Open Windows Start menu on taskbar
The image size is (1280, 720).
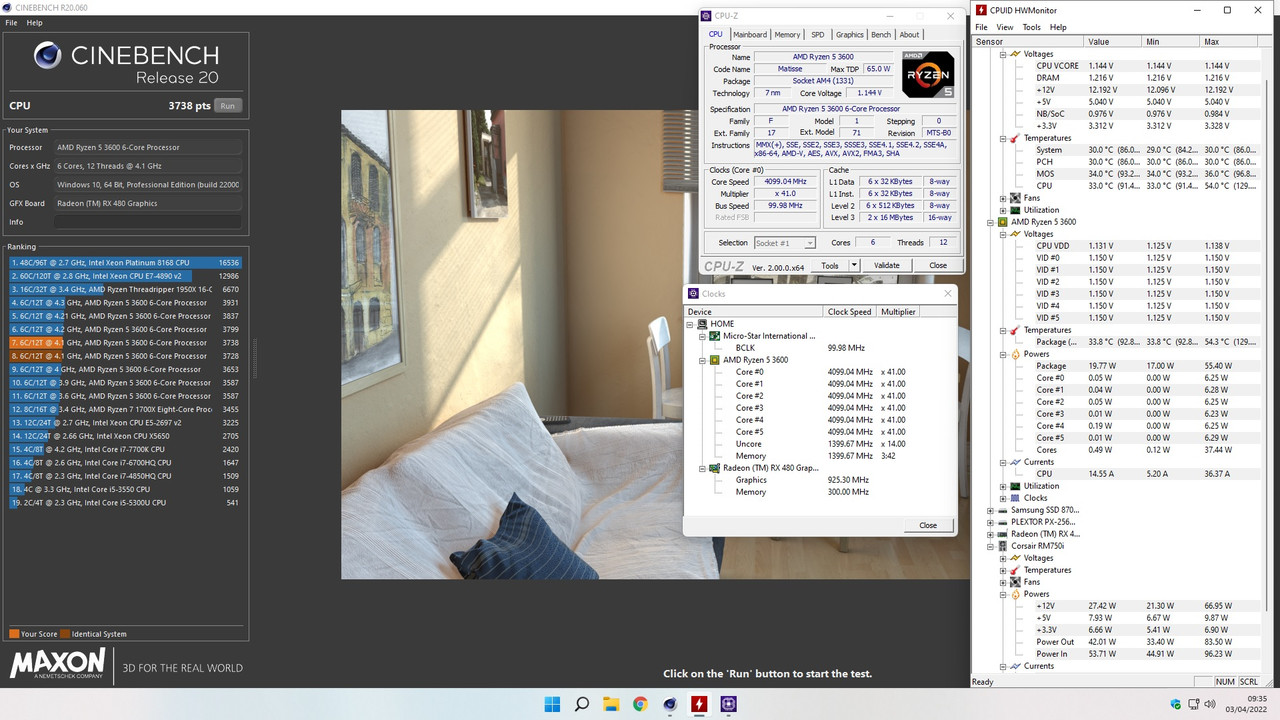[x=552, y=704]
